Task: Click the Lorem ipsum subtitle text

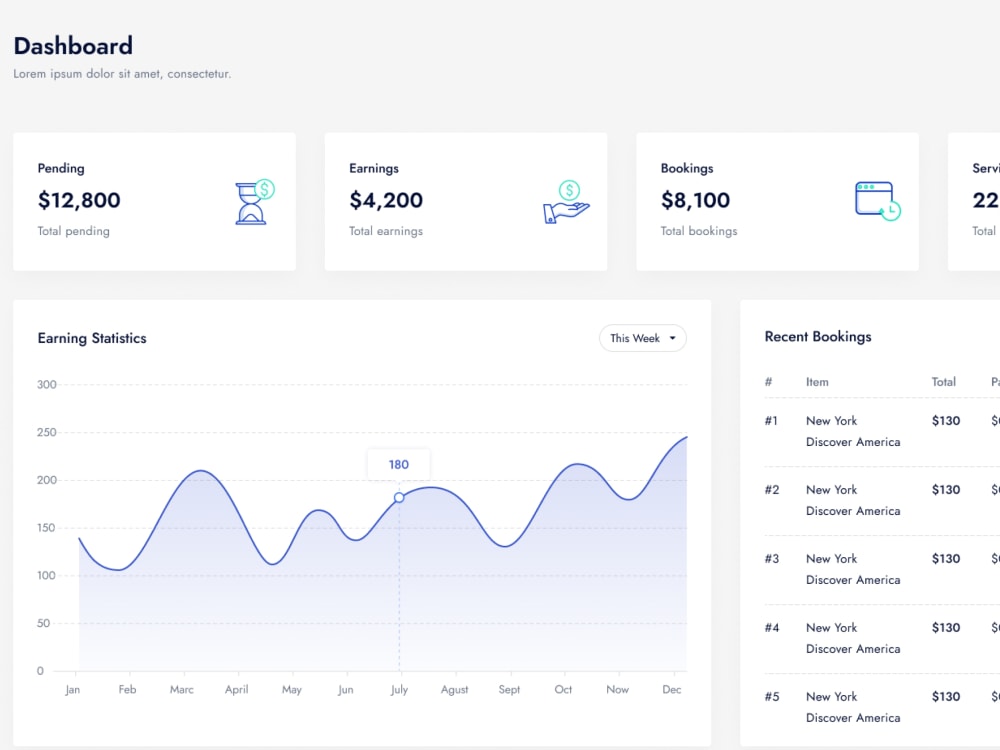Action: pos(122,74)
